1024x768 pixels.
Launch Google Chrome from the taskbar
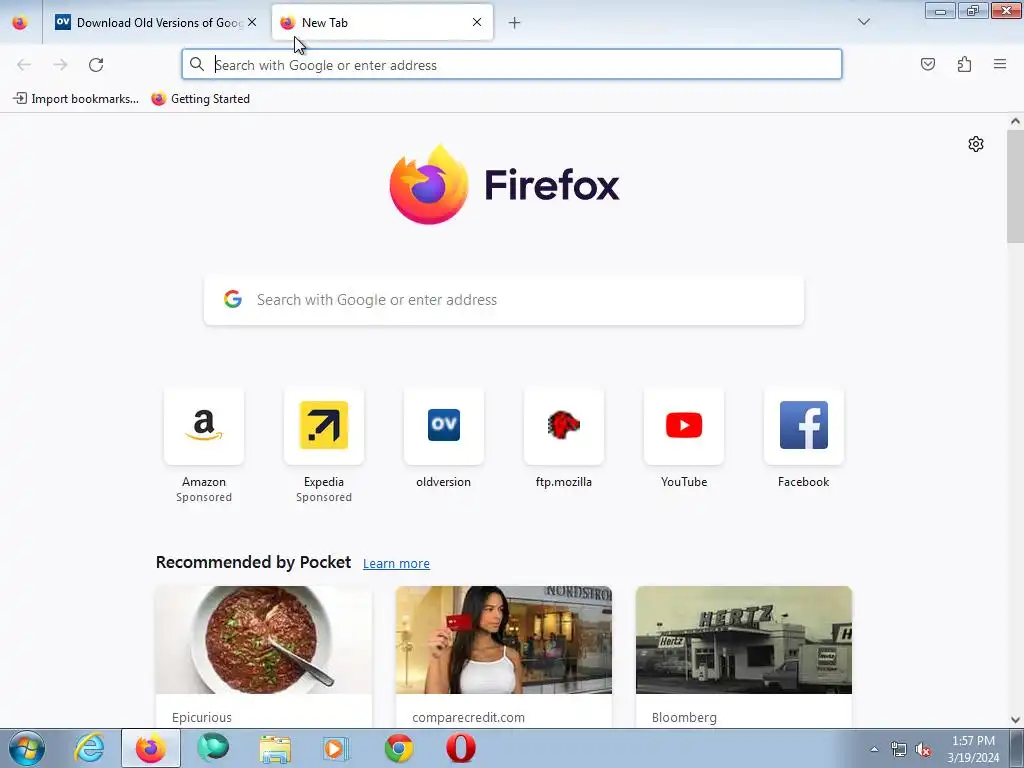coord(398,748)
